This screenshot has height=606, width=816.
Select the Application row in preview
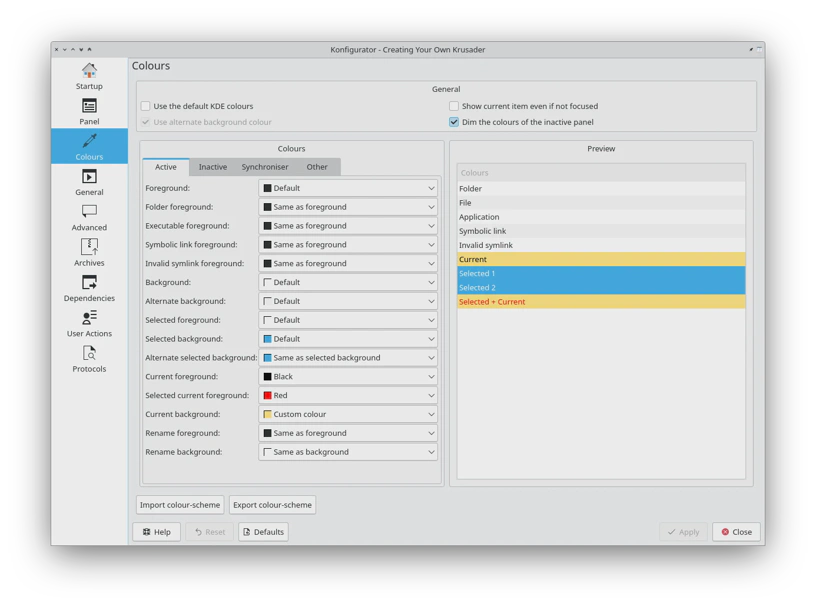tap(601, 217)
